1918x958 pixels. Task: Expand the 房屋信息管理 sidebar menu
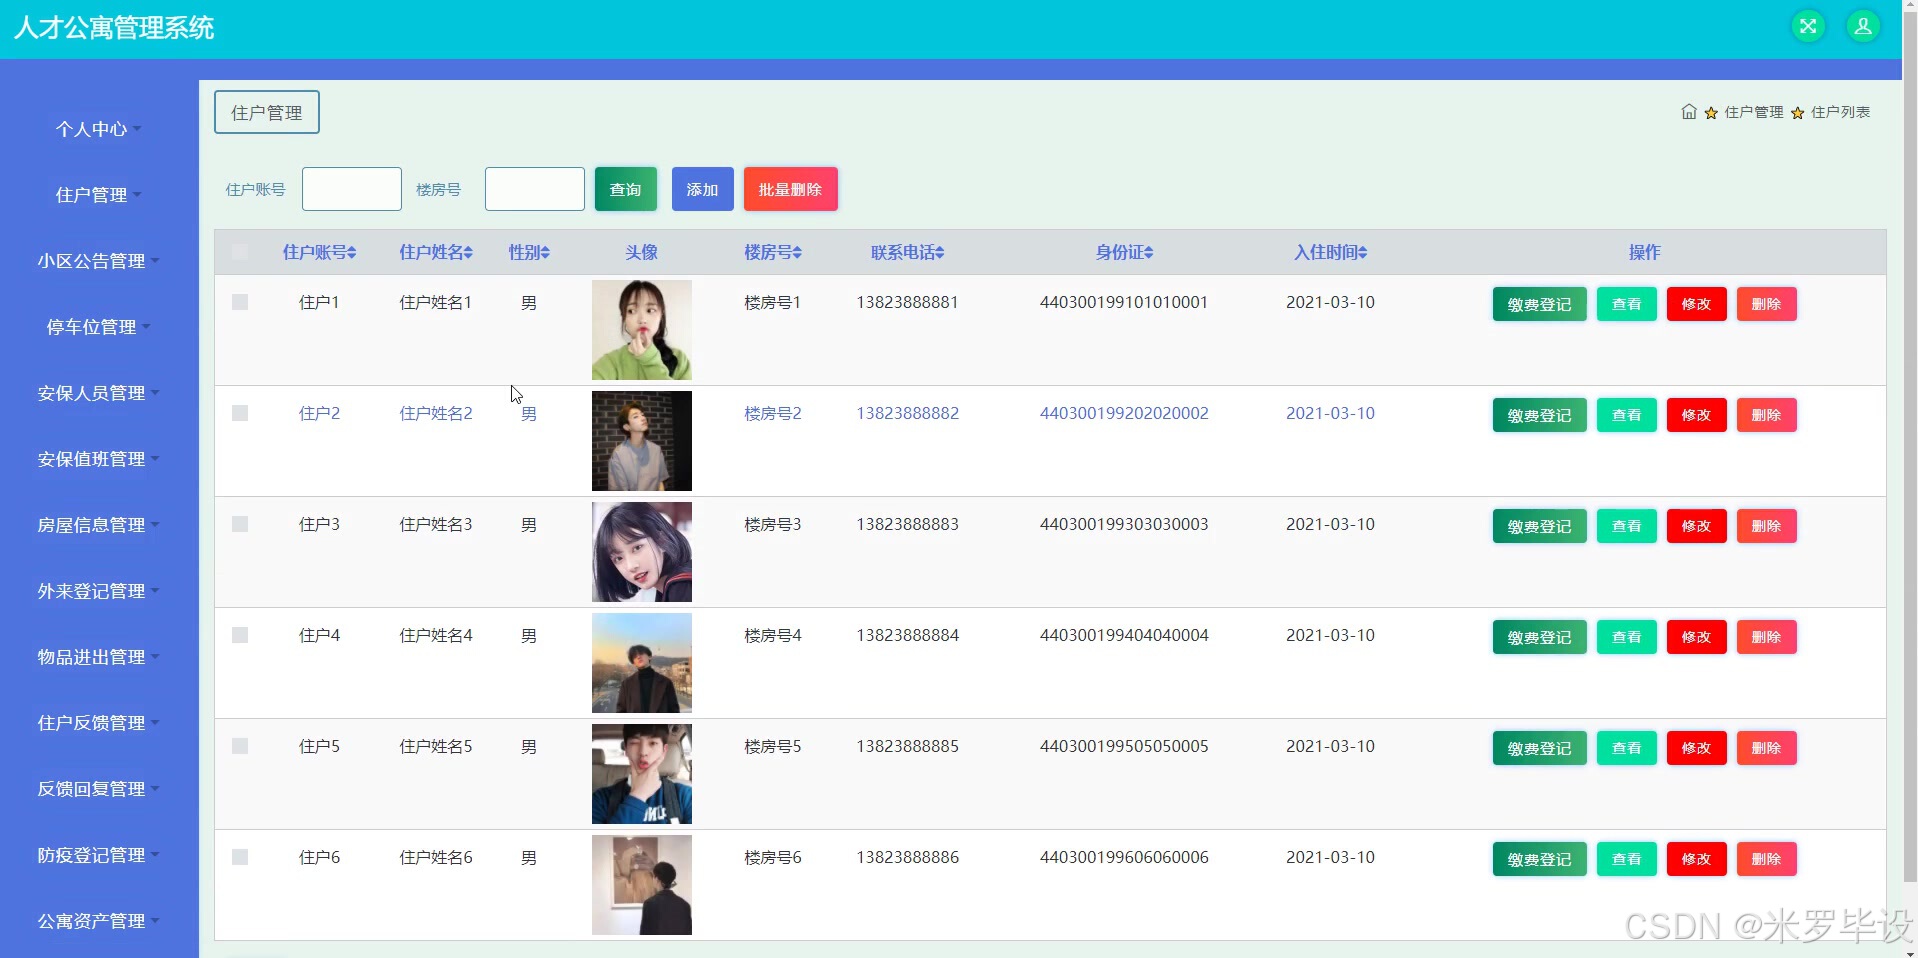pos(98,525)
